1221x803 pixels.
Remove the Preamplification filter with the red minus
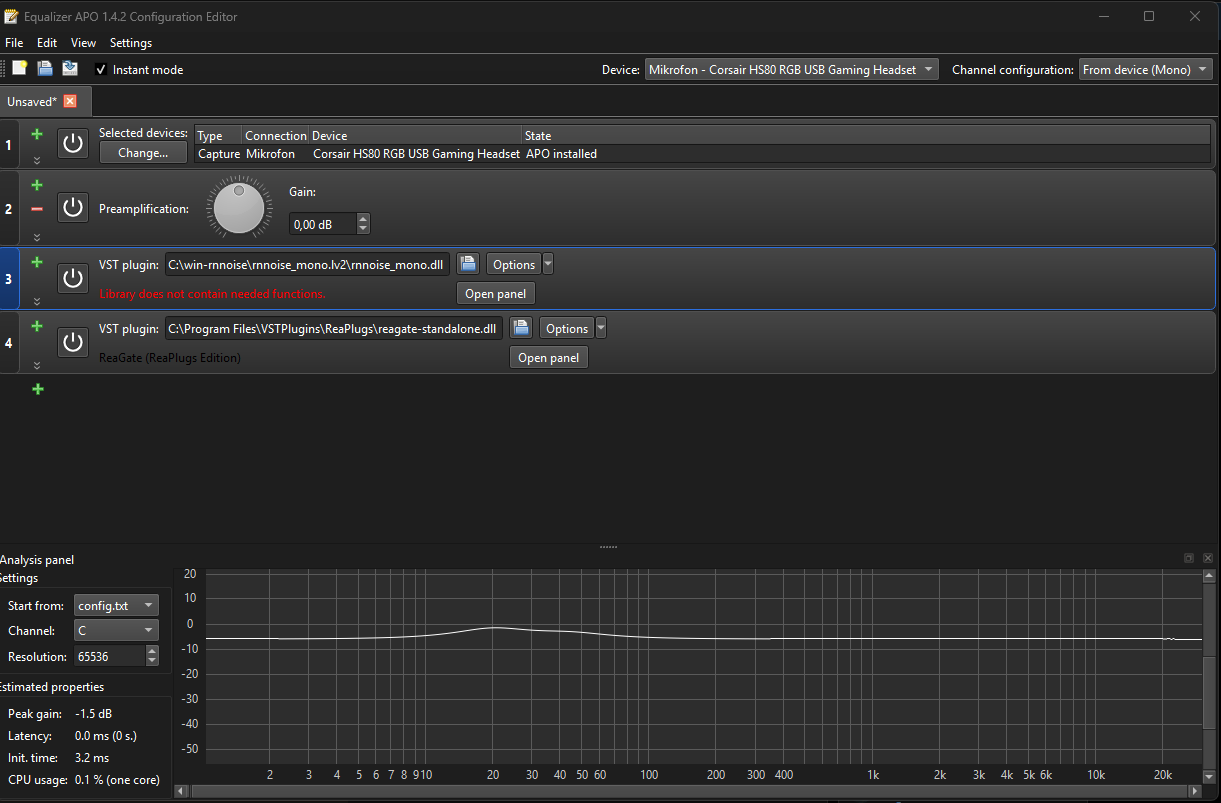(x=37, y=209)
